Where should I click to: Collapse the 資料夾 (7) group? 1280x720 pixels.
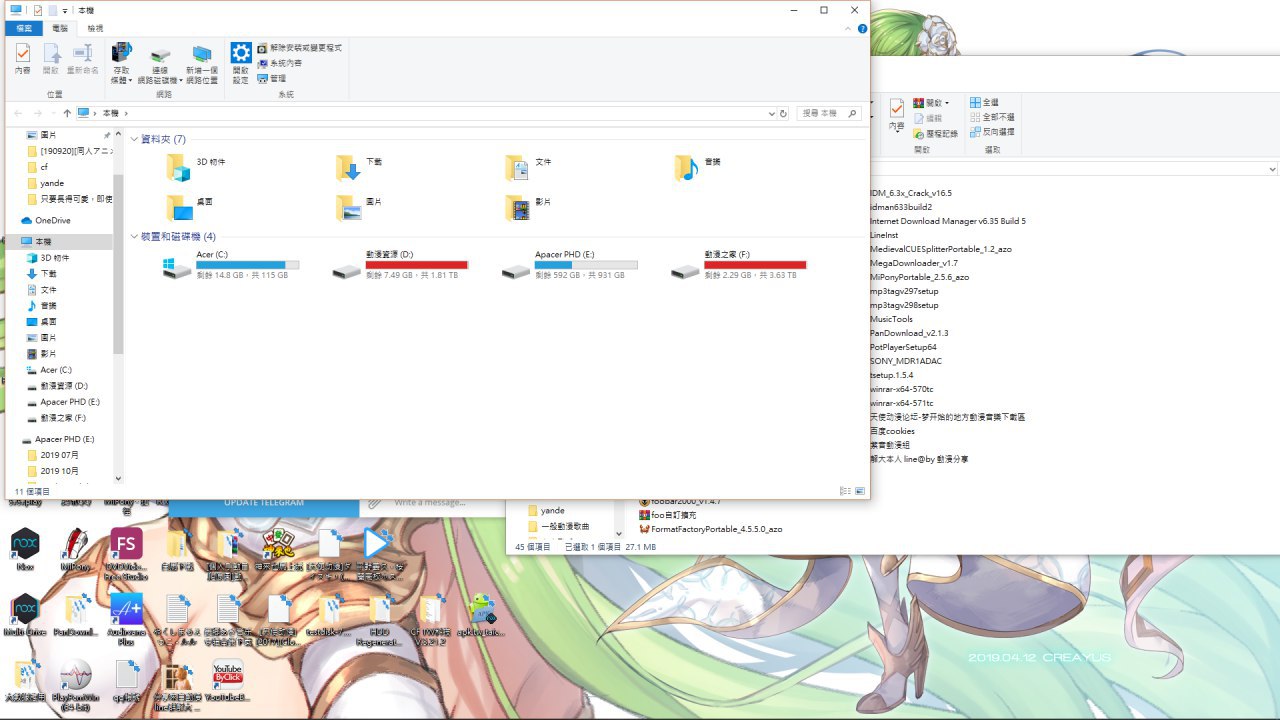click(x=135, y=139)
